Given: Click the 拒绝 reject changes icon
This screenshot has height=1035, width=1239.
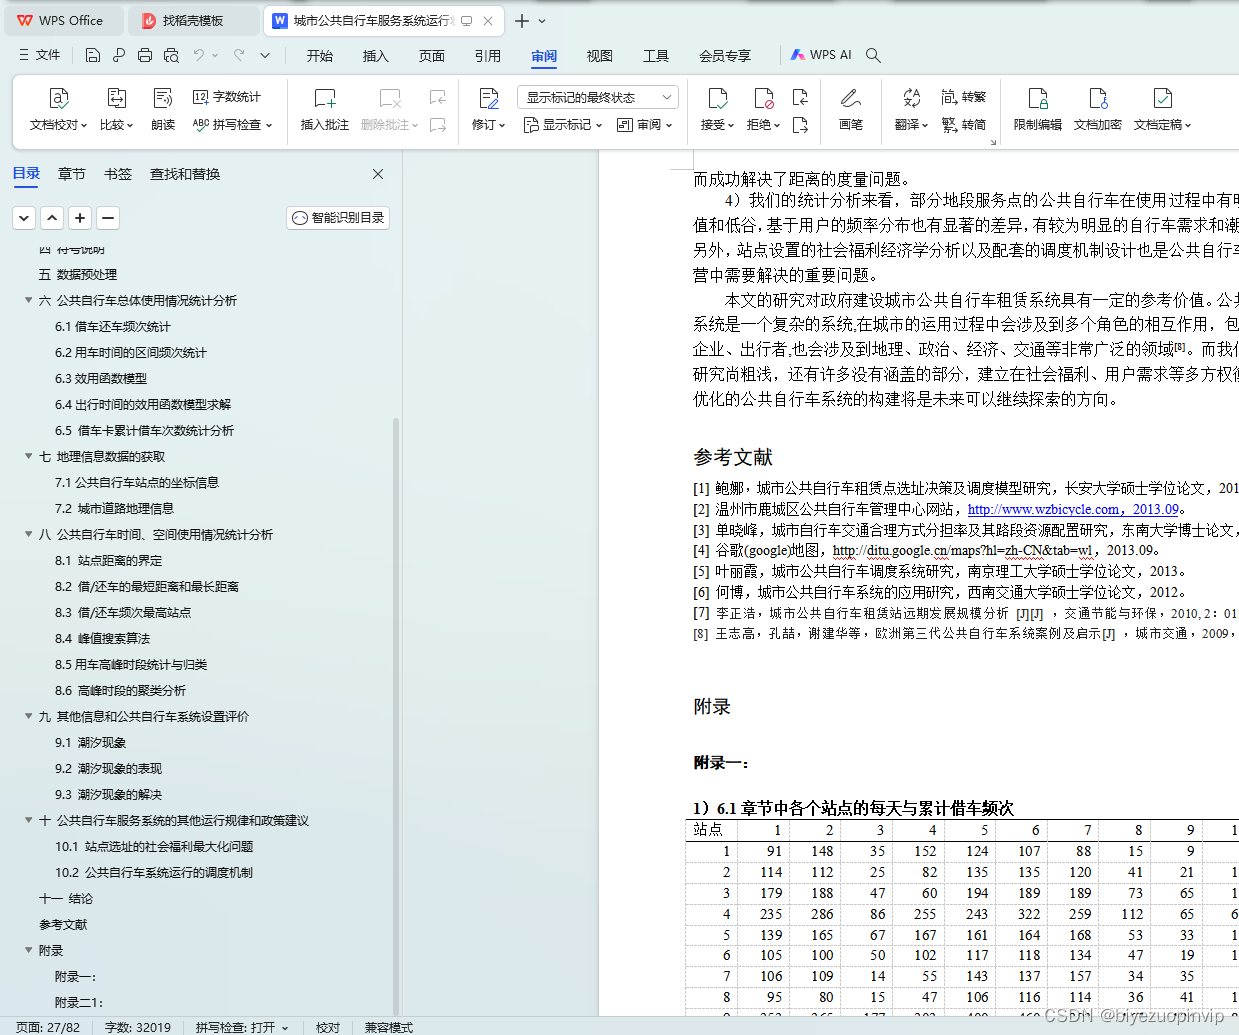Looking at the screenshot, I should [x=764, y=98].
